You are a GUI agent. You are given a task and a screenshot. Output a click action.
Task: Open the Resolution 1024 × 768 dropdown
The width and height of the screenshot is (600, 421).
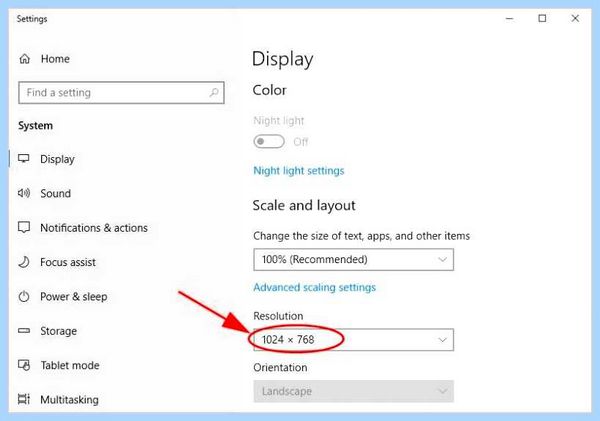pos(354,339)
